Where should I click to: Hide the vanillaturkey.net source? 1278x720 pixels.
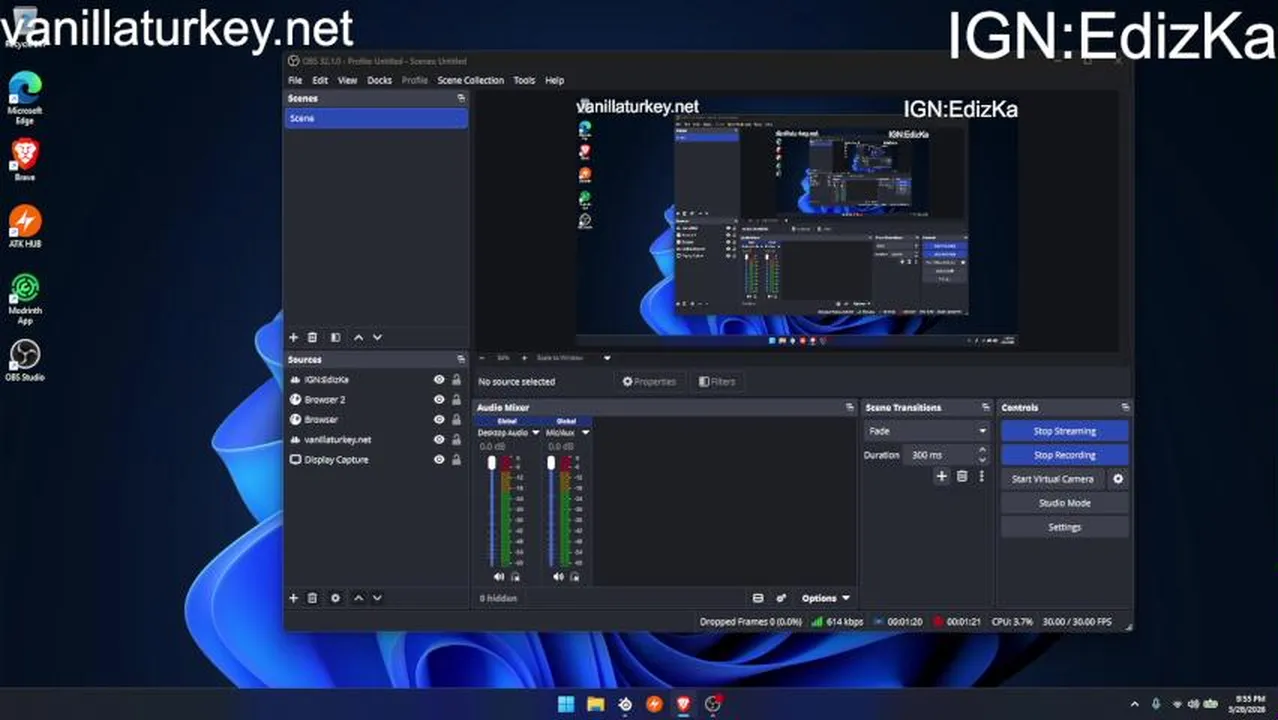[439, 440]
